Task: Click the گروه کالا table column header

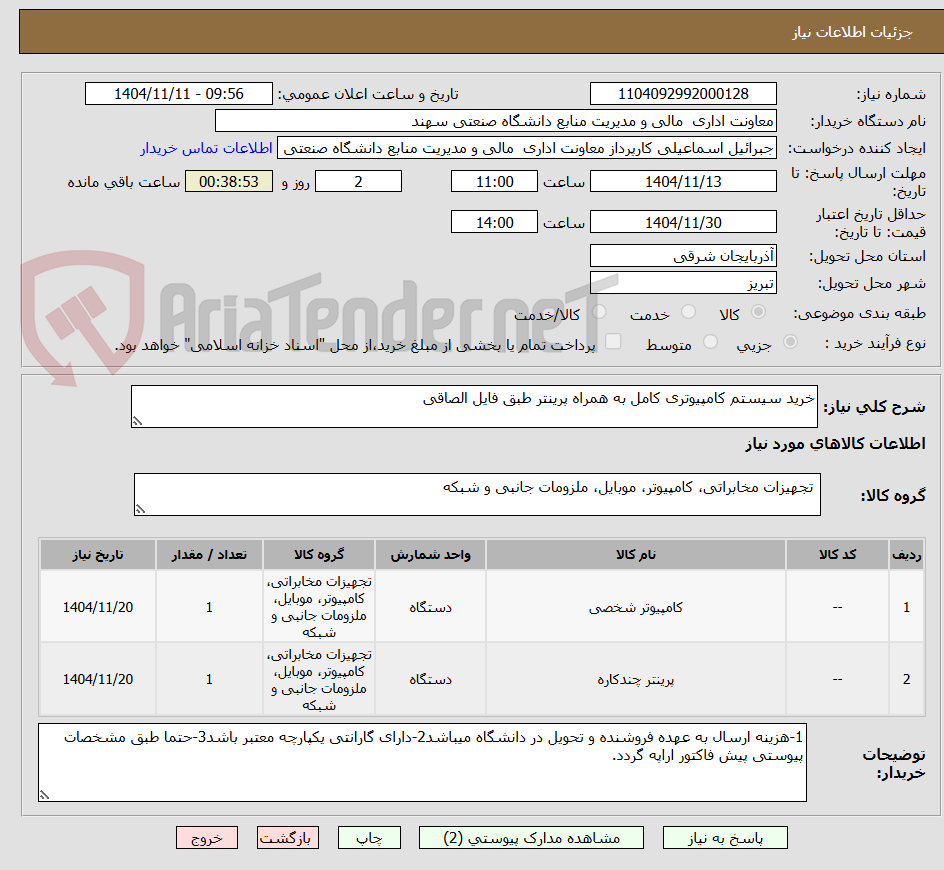Action: click(318, 555)
